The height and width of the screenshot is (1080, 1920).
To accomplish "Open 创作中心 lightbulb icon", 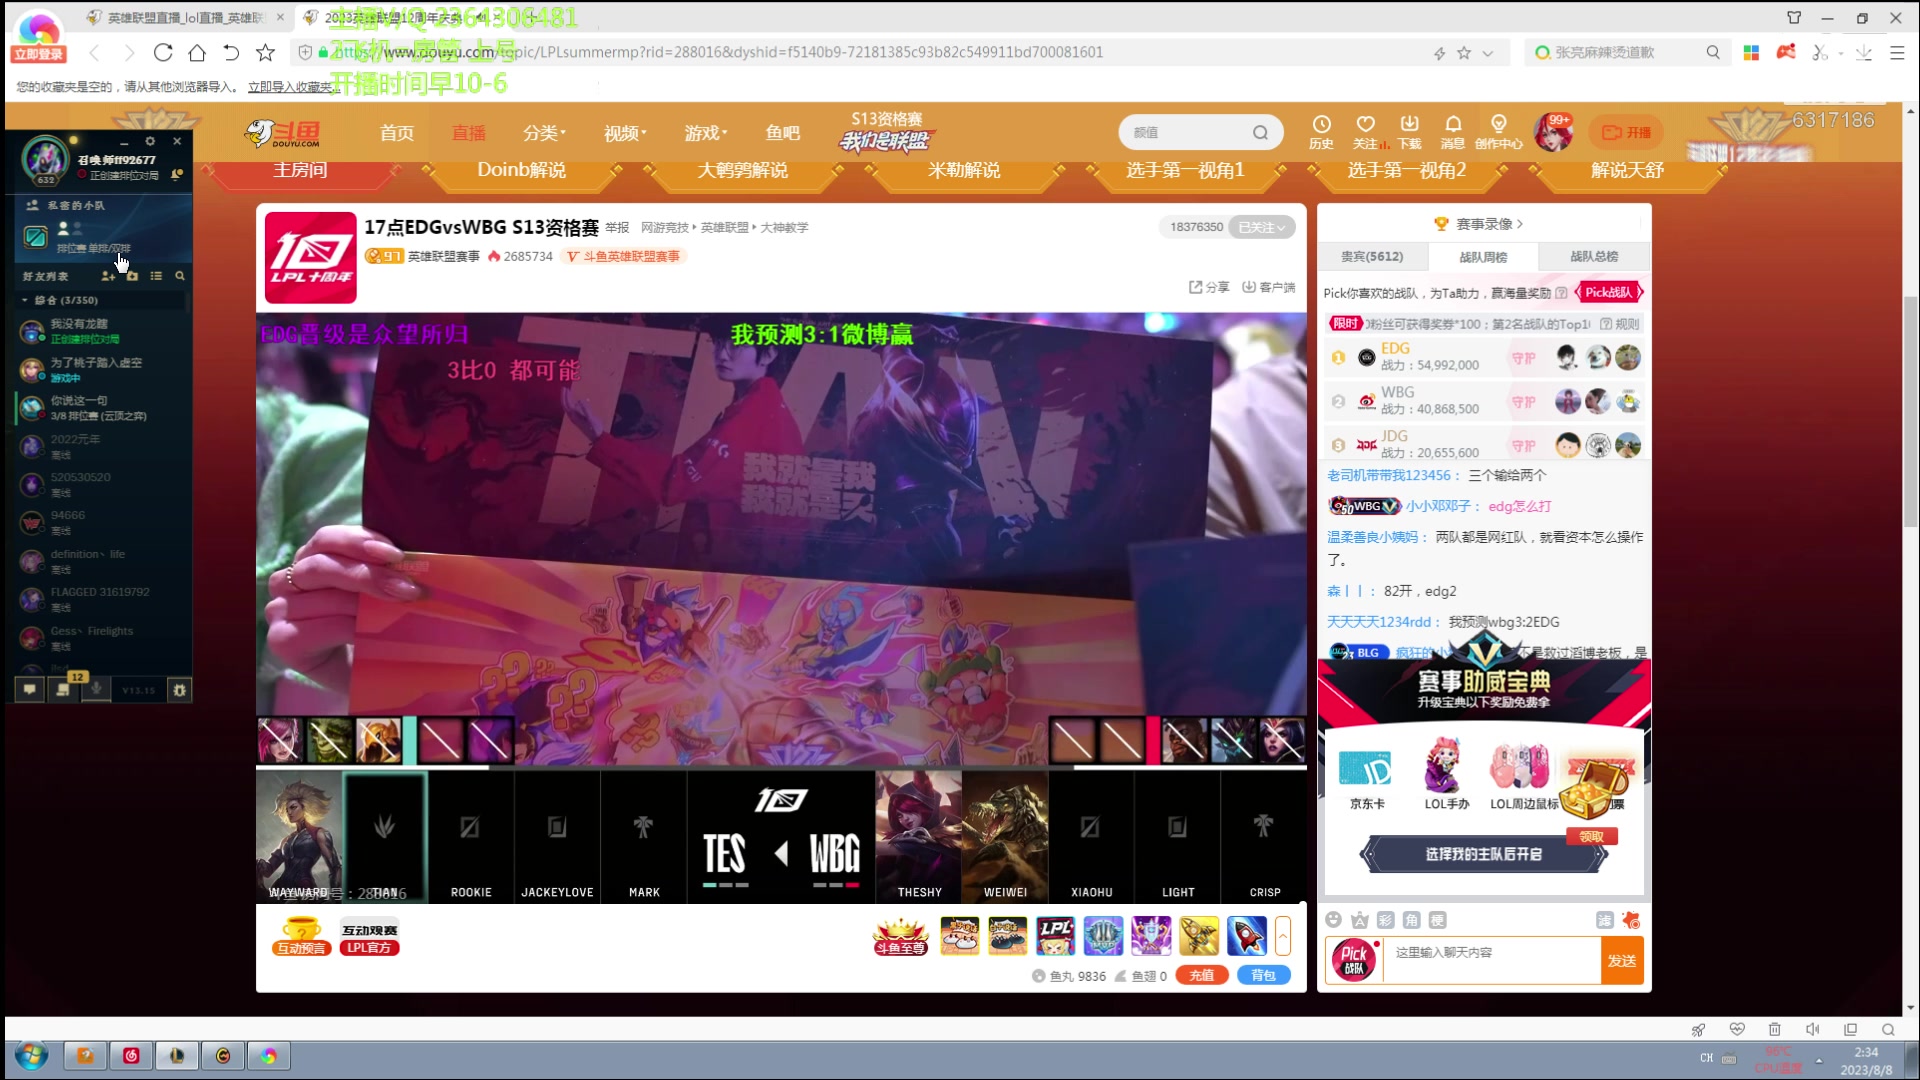I will 1498,131.
